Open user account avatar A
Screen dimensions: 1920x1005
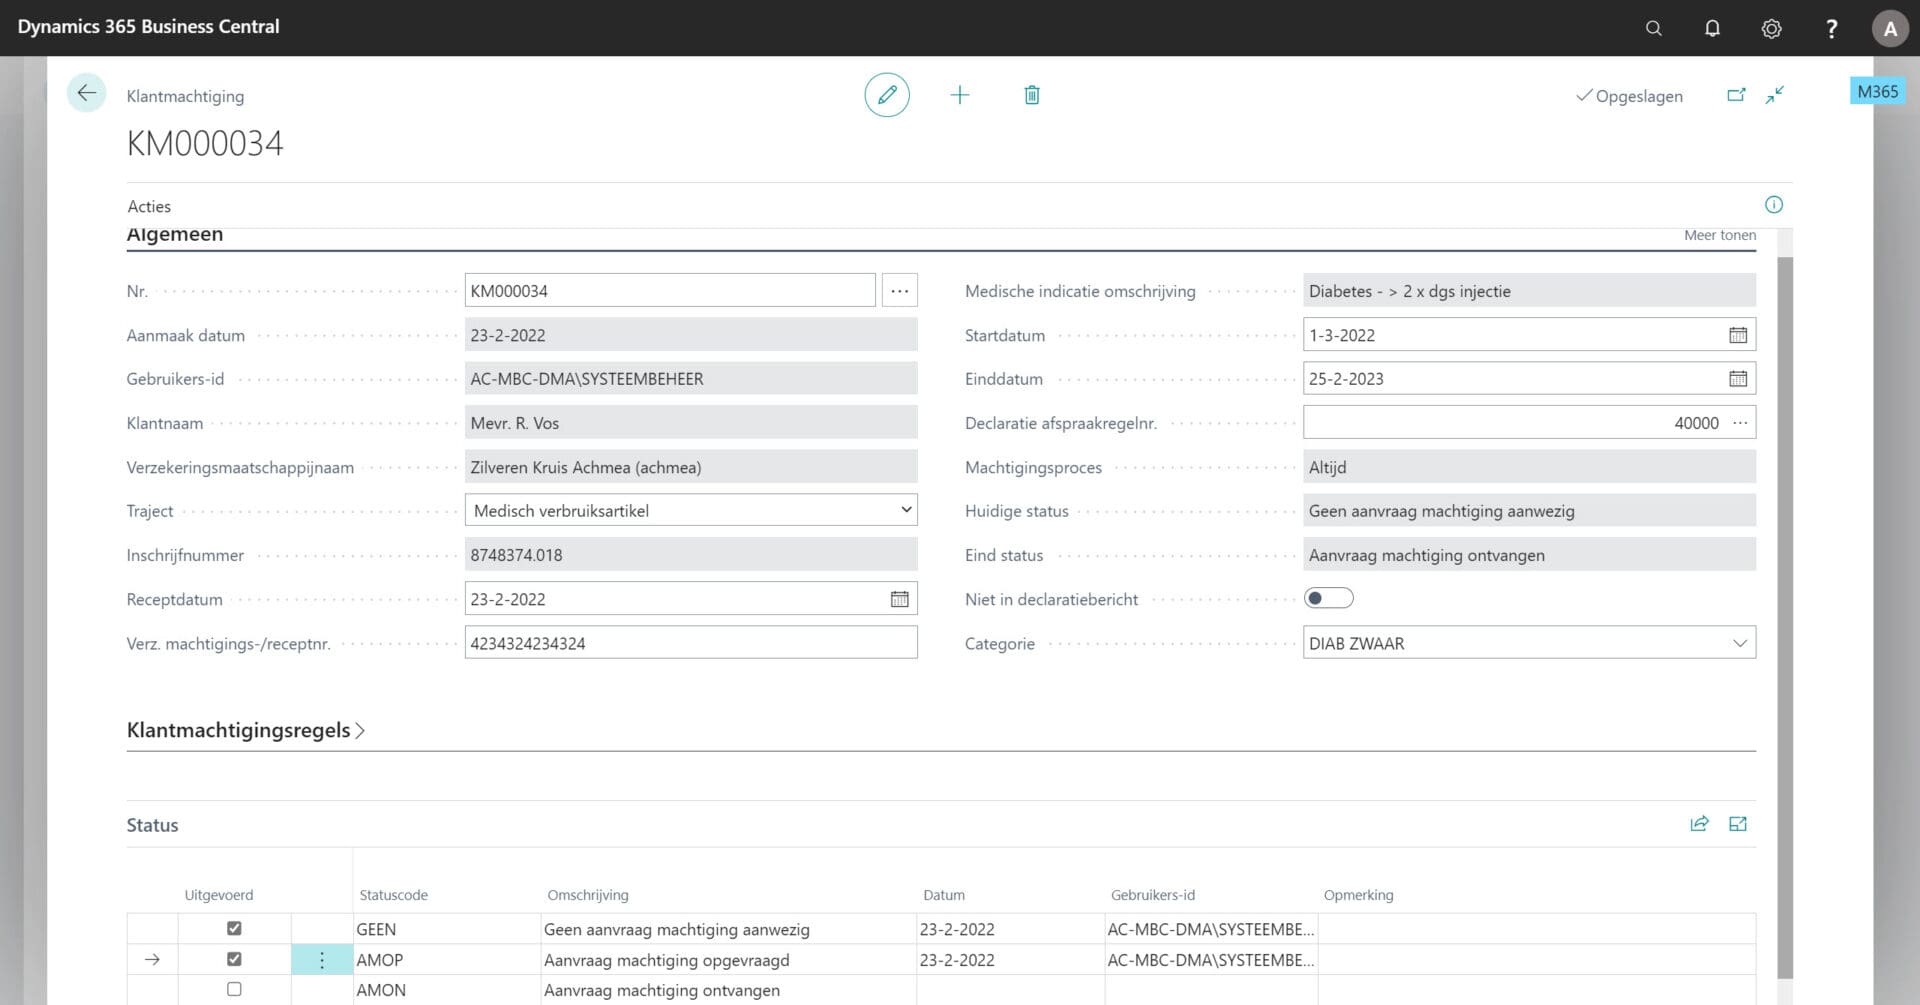(x=1890, y=28)
